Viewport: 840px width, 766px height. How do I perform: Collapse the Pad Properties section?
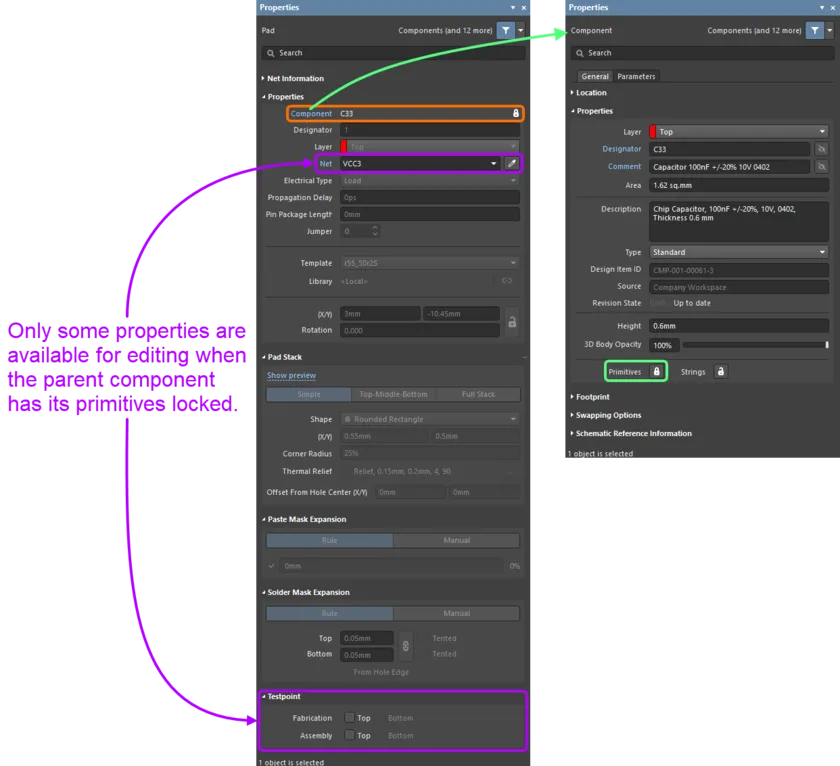click(x=263, y=96)
